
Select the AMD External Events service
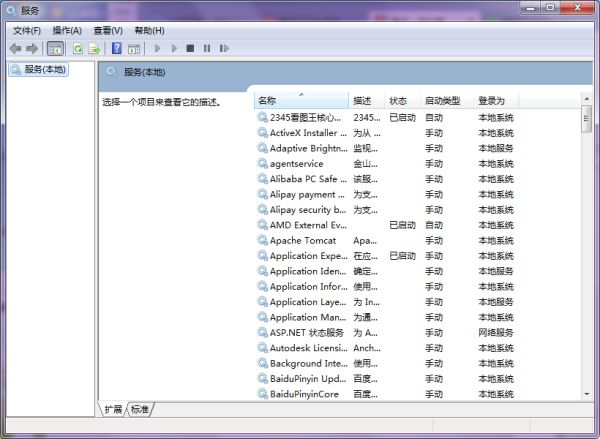(x=386, y=225)
